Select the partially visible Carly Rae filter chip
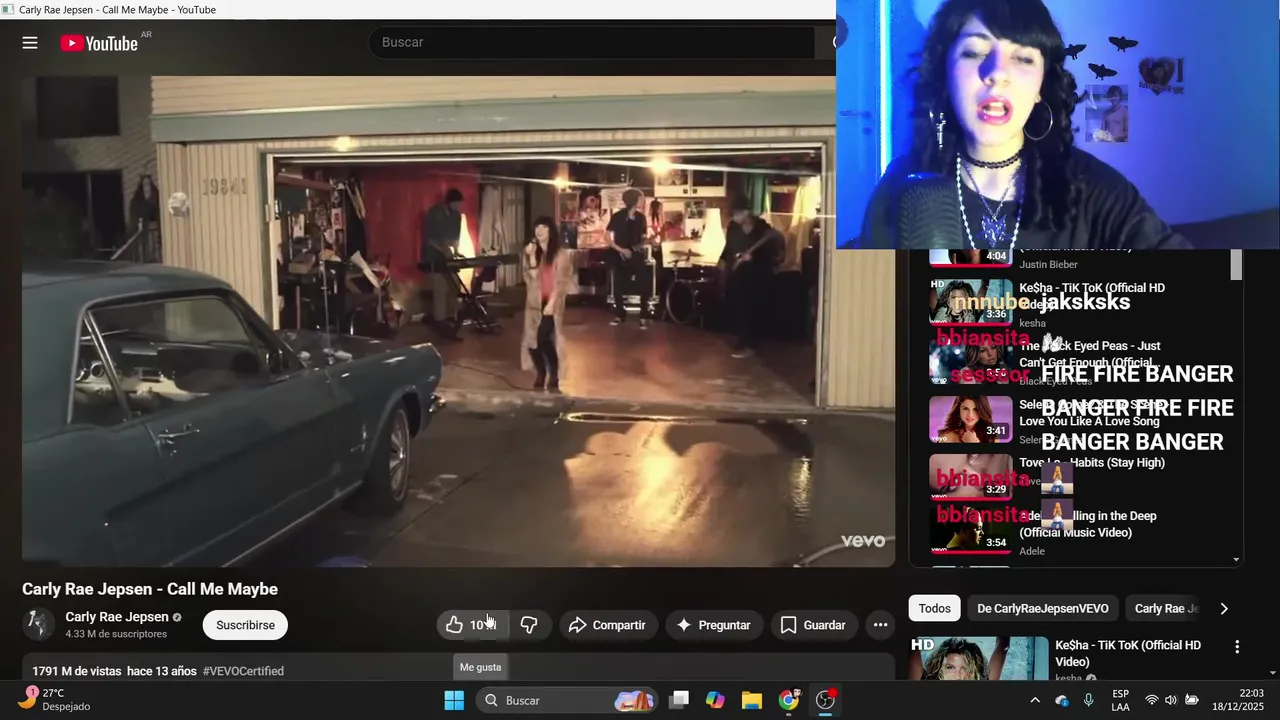The height and width of the screenshot is (720, 1280). click(x=1165, y=608)
